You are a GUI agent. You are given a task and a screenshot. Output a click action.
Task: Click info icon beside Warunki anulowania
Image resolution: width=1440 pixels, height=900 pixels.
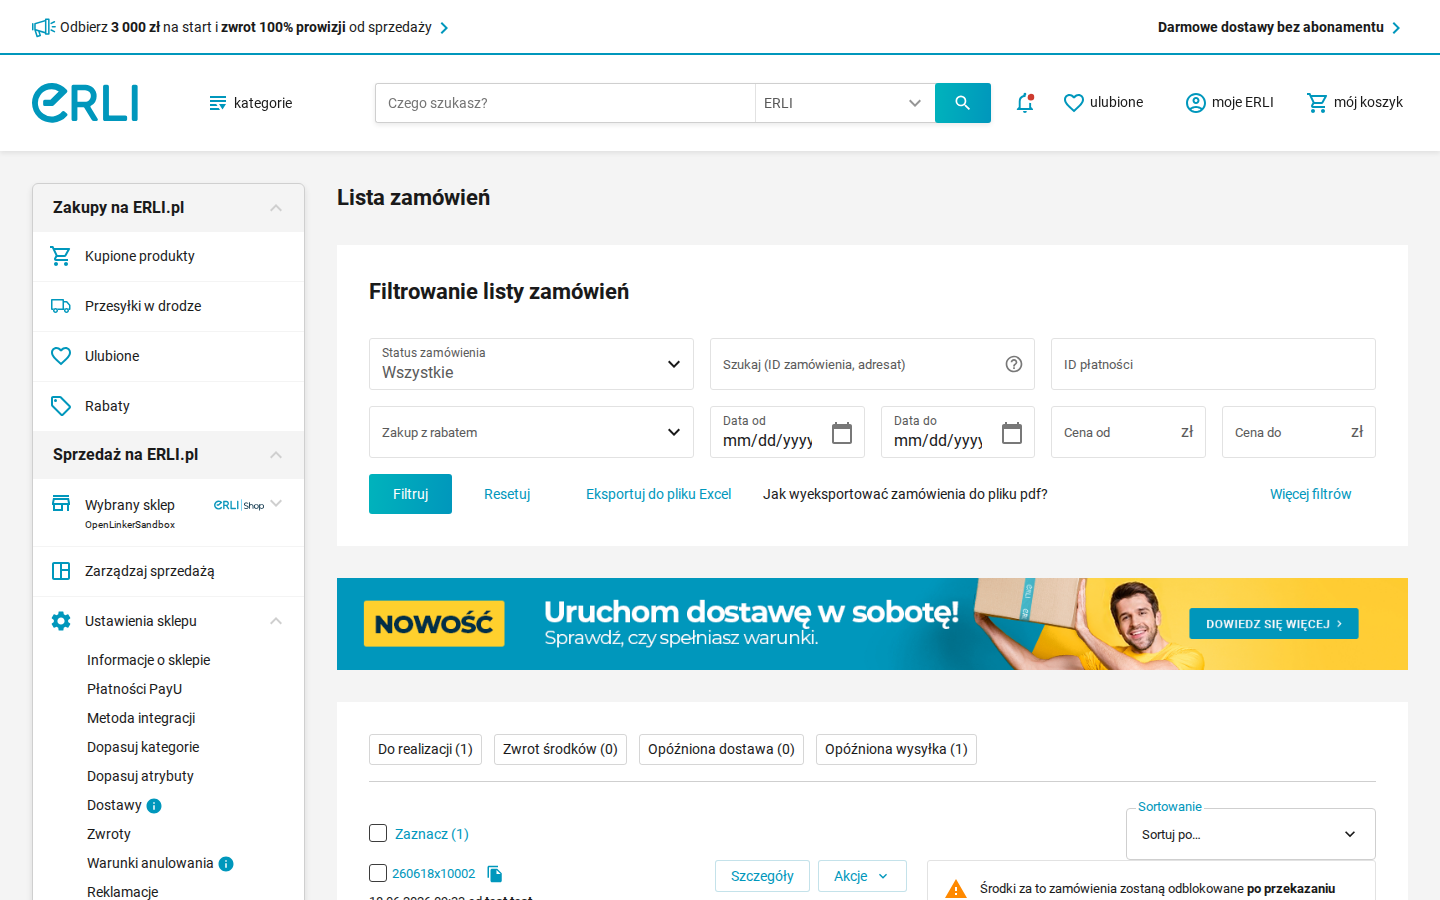226,864
